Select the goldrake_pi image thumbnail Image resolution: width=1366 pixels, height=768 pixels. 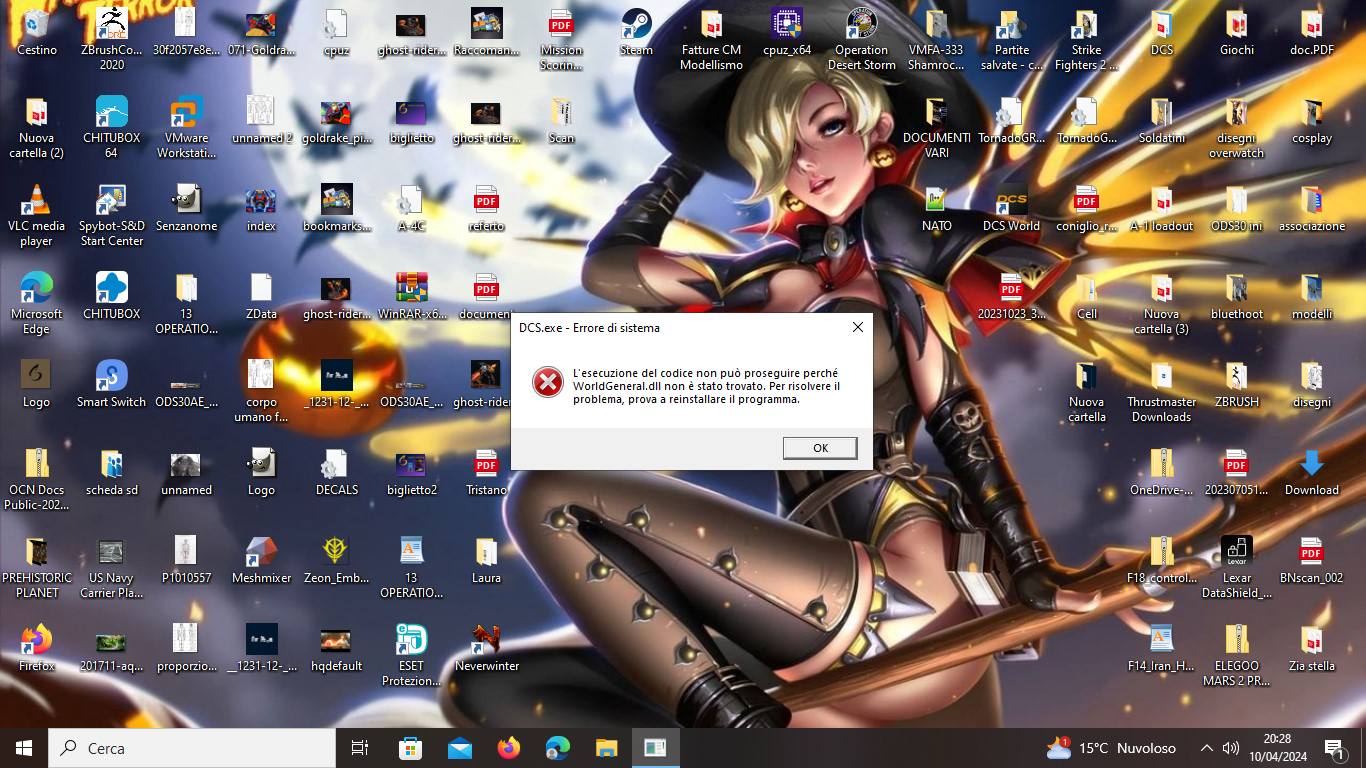[336, 120]
